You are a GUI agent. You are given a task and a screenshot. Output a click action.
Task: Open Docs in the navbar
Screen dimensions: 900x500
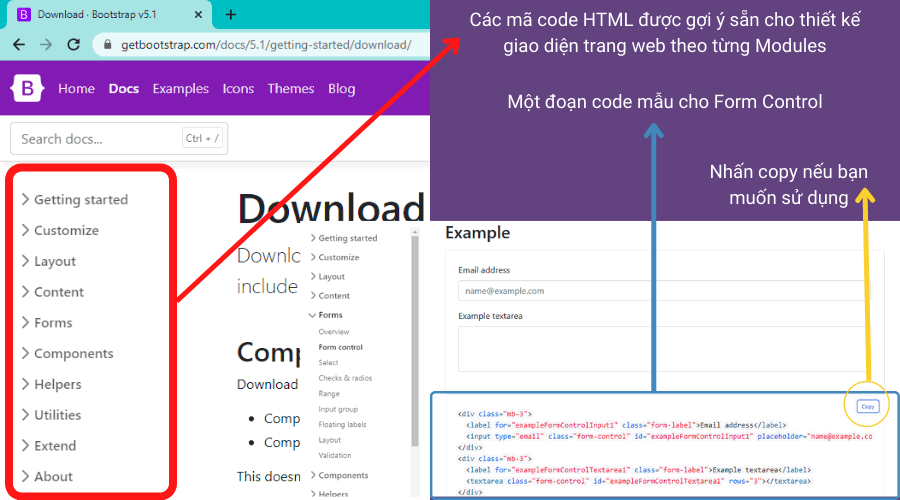pos(124,89)
